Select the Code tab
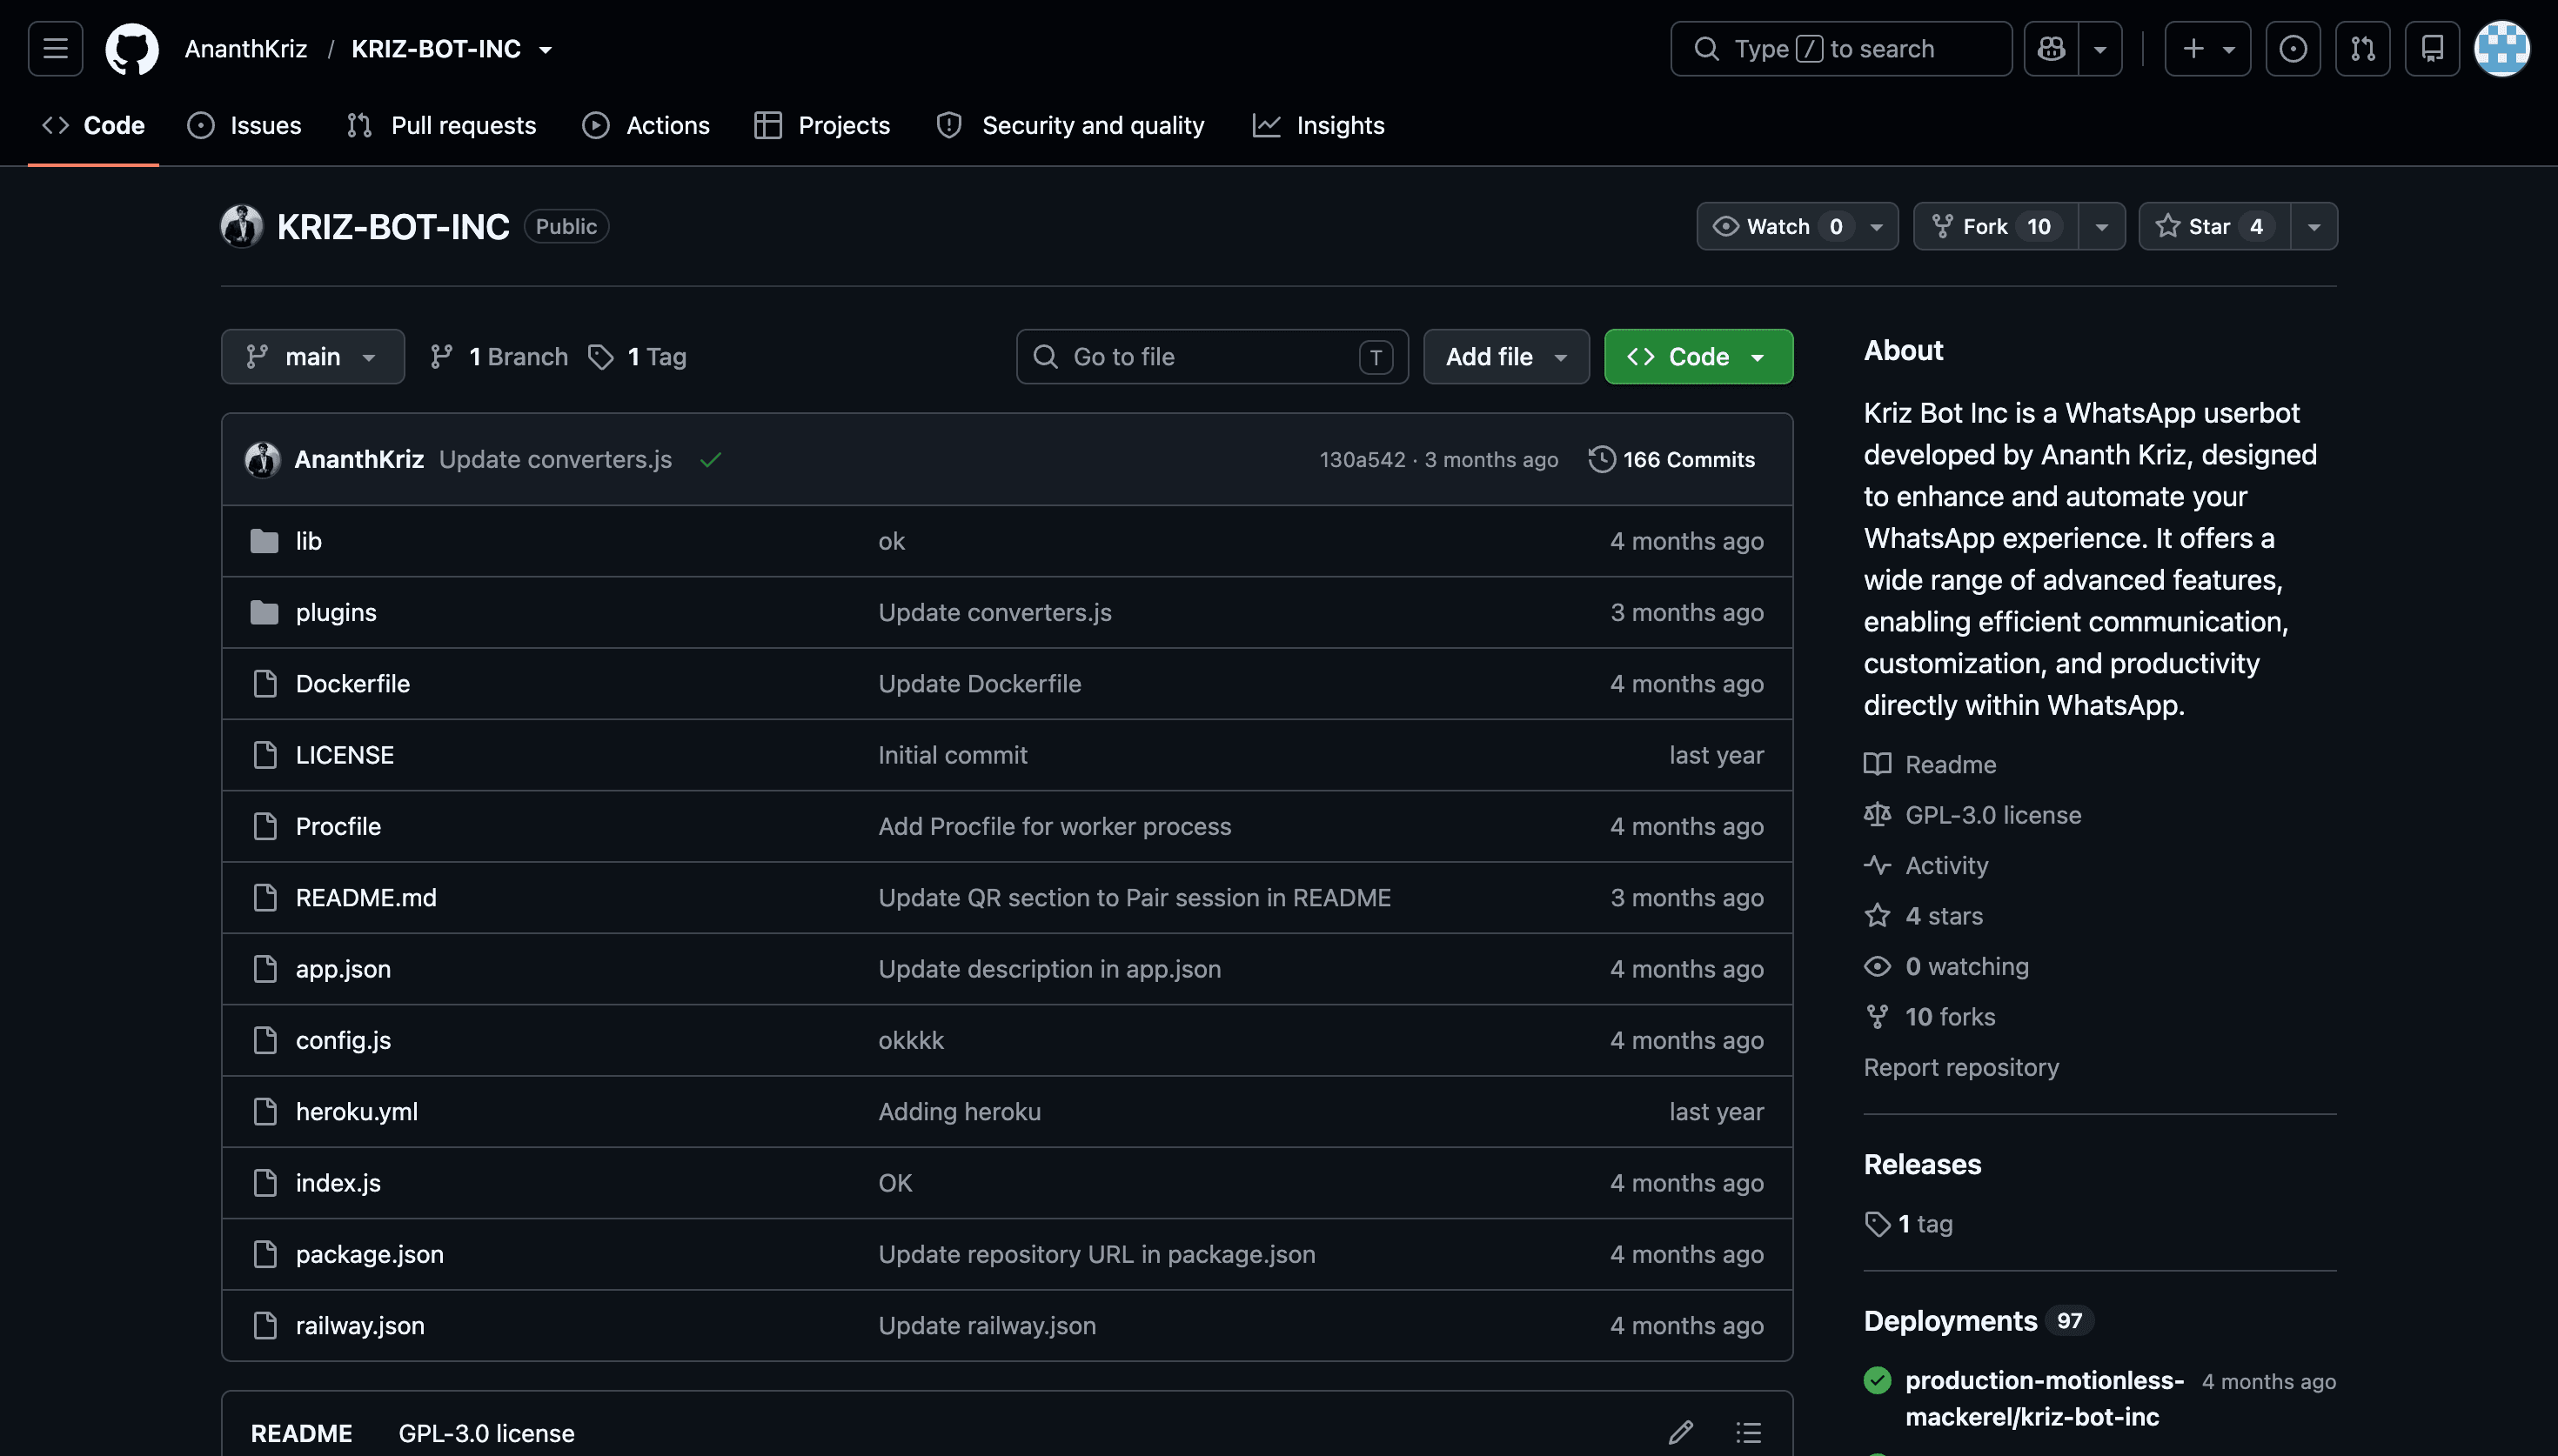The width and height of the screenshot is (2558, 1456). (x=93, y=125)
